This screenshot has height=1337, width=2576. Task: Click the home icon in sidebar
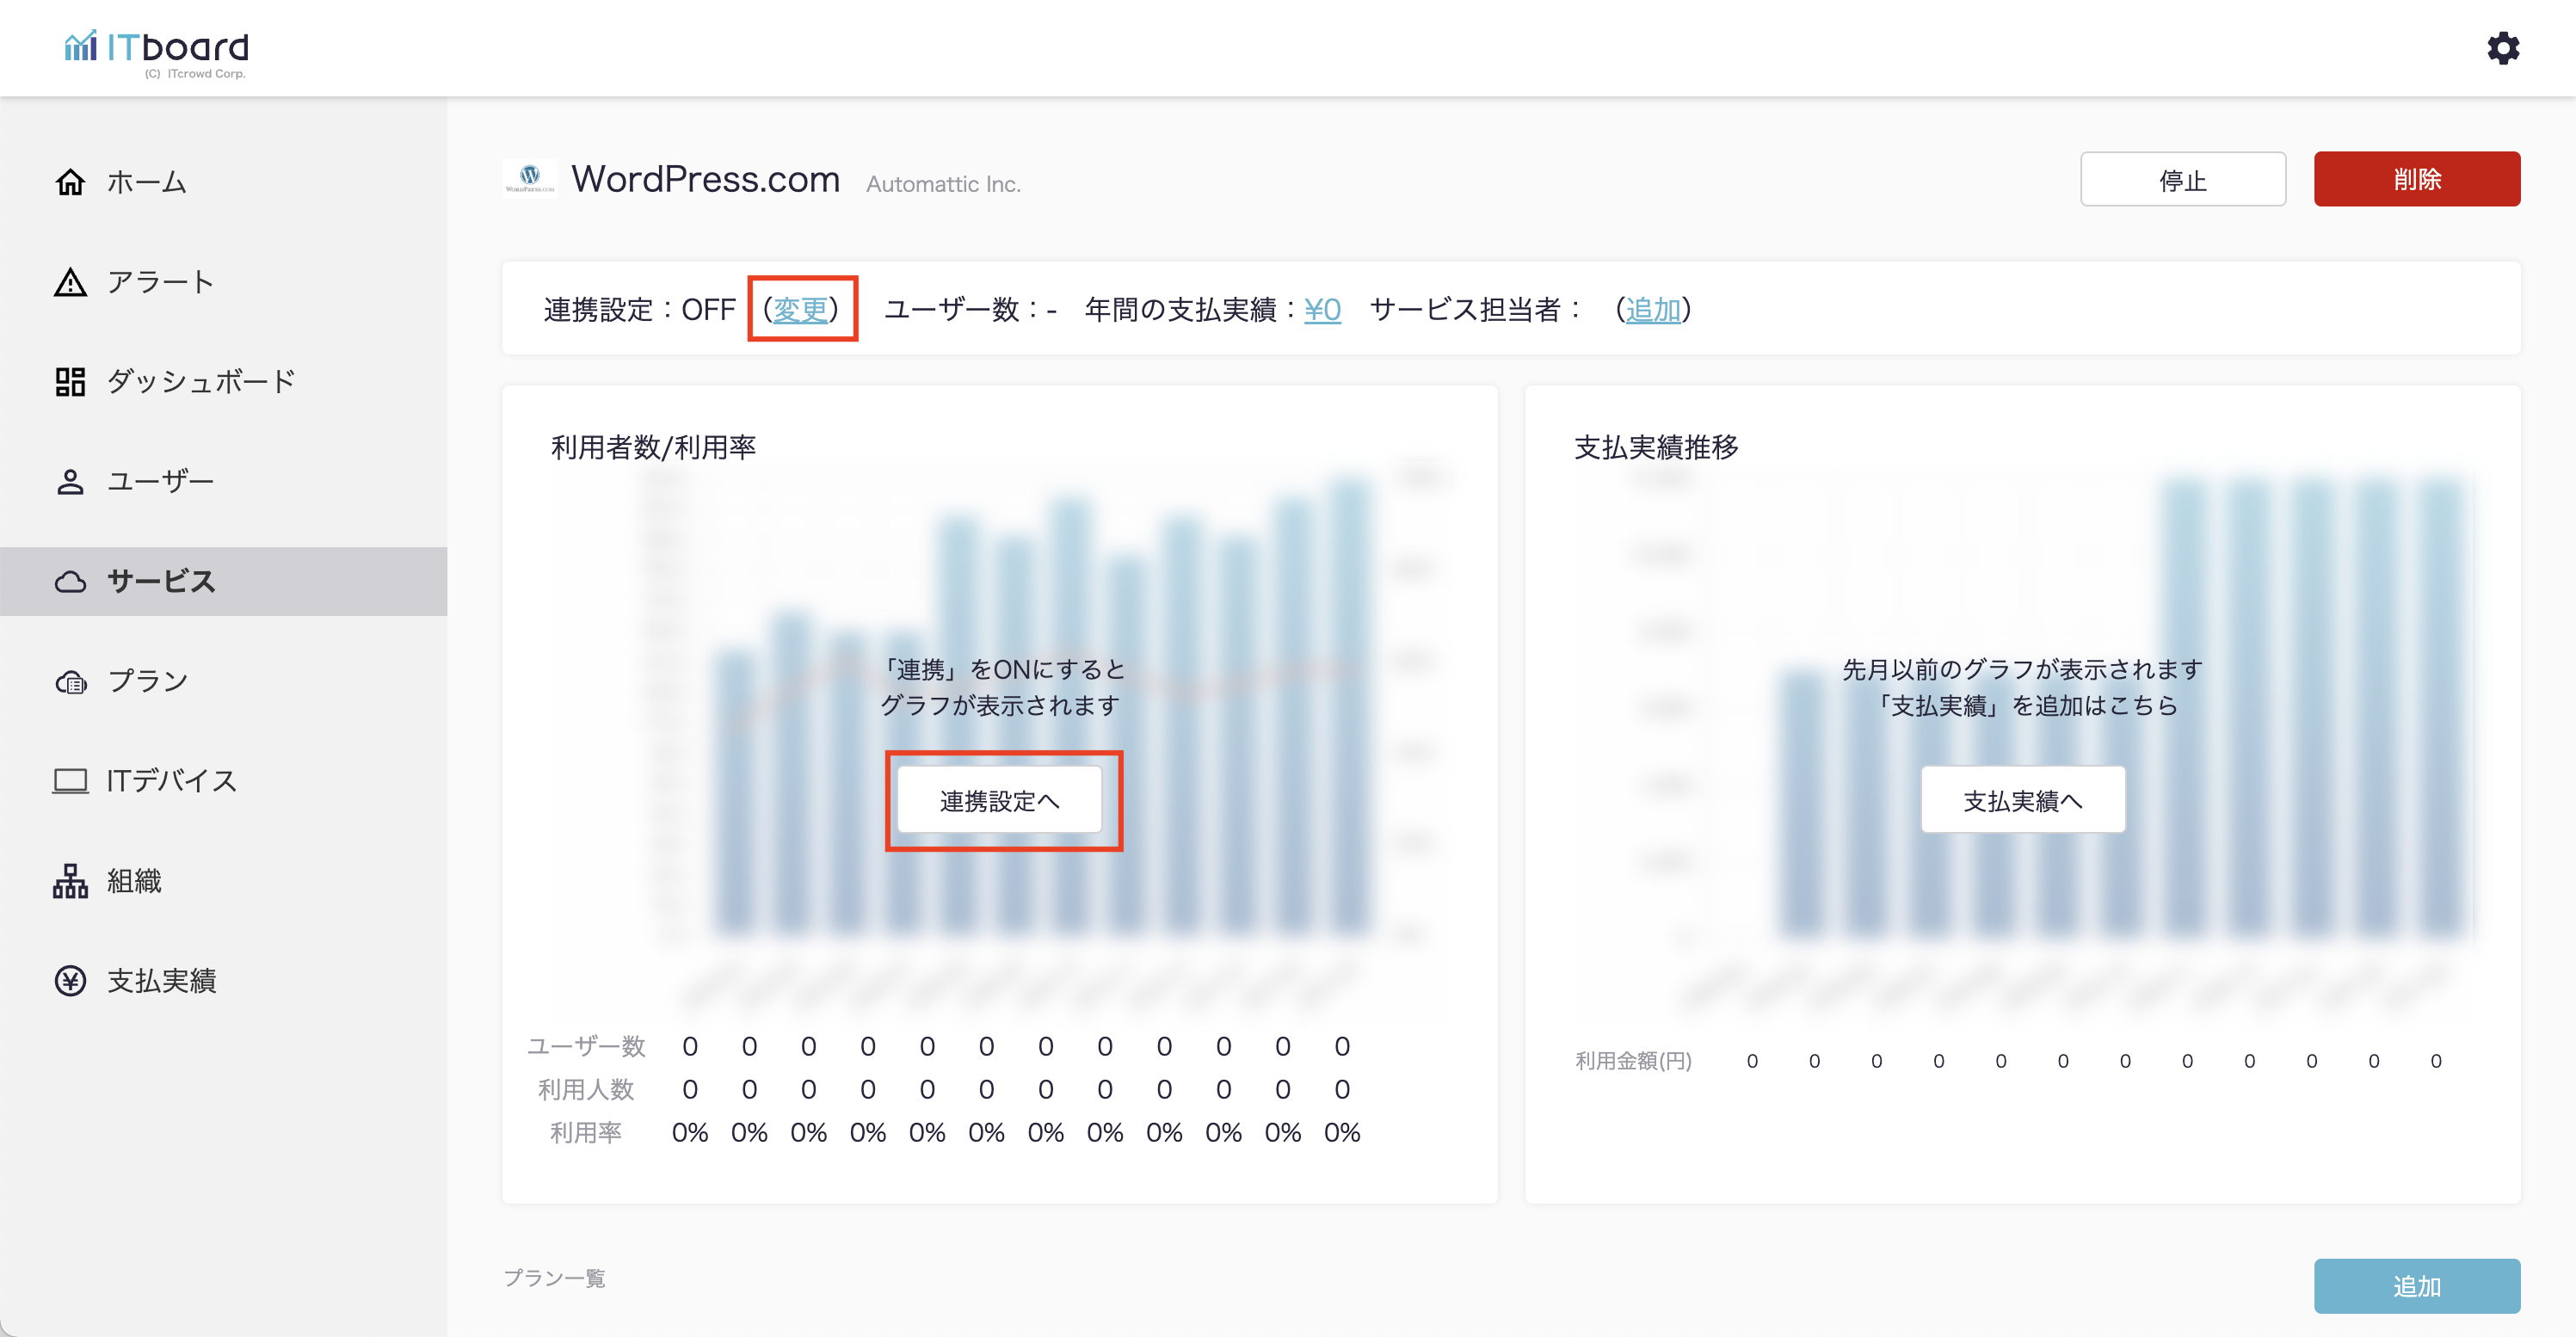(x=70, y=182)
